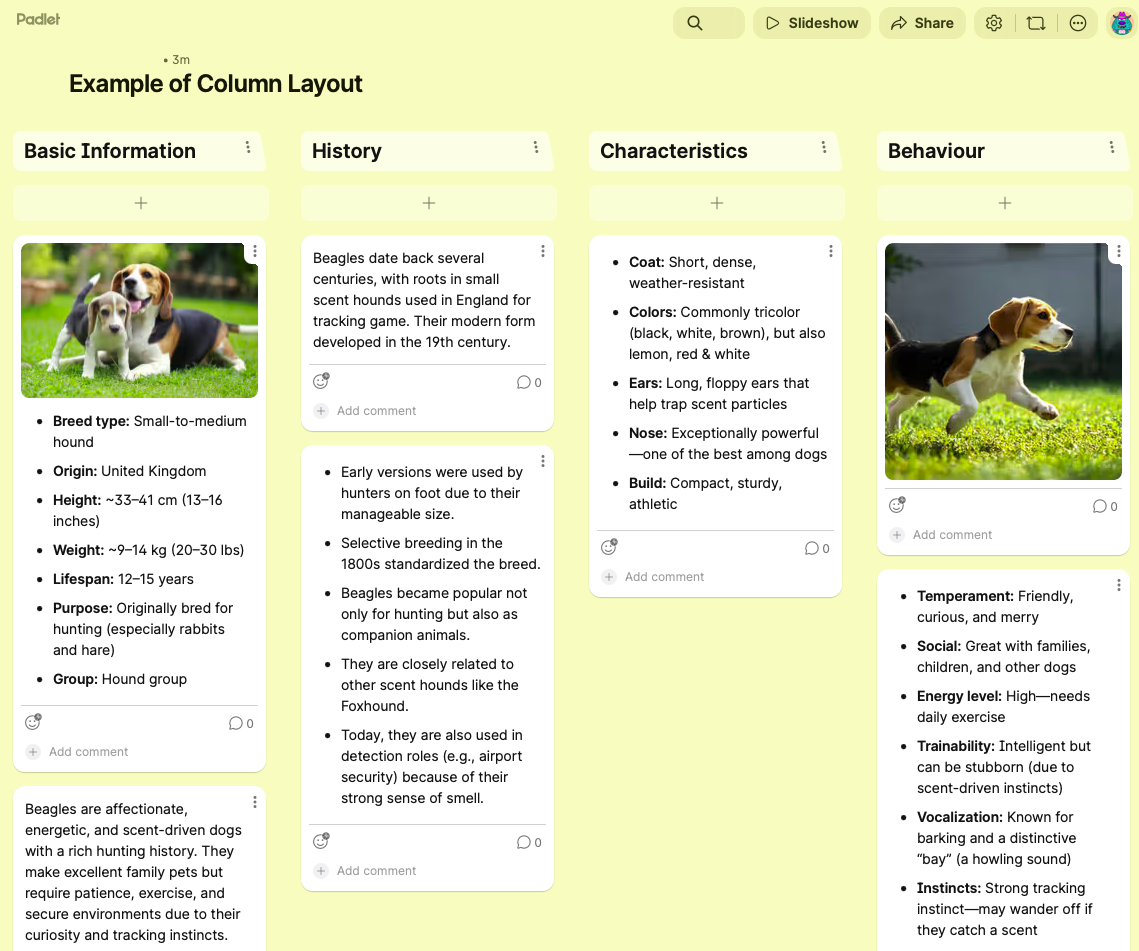The width and height of the screenshot is (1139, 951).
Task: Click the 'Characteristics' section heading
Action: tap(673, 151)
